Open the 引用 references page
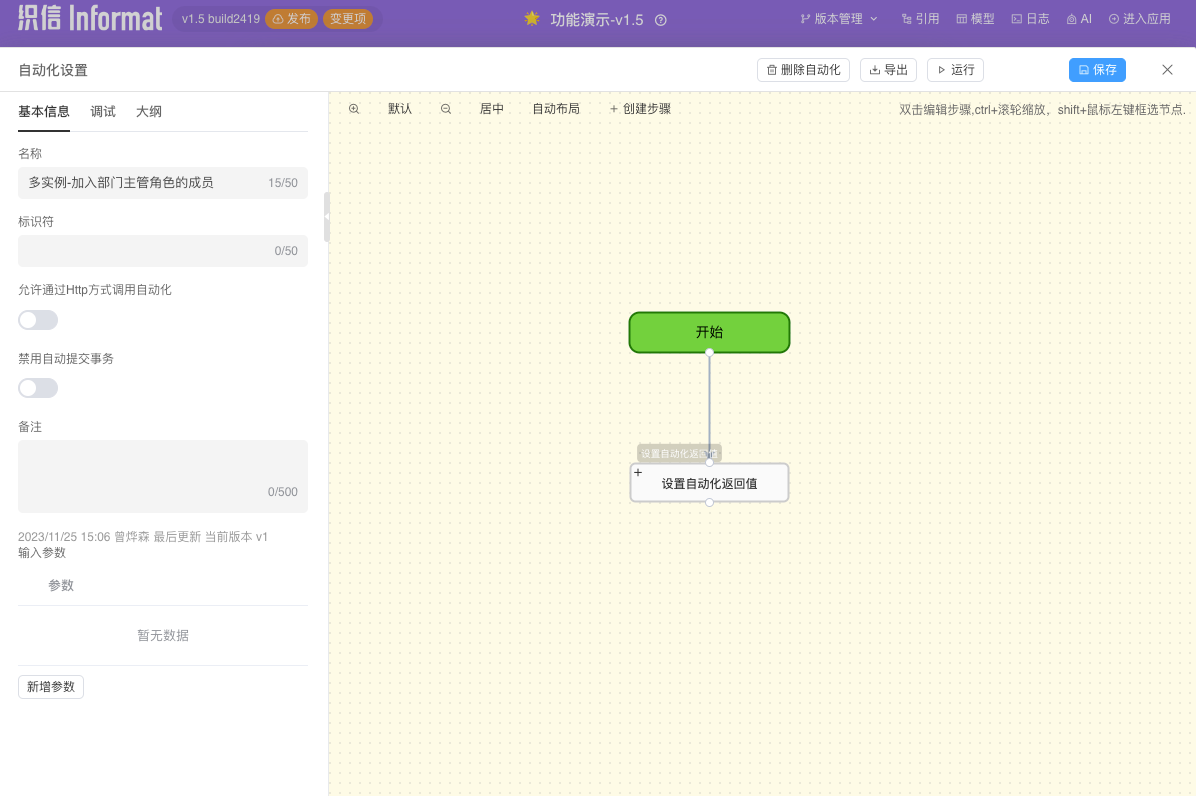The width and height of the screenshot is (1196, 796). pos(920,19)
